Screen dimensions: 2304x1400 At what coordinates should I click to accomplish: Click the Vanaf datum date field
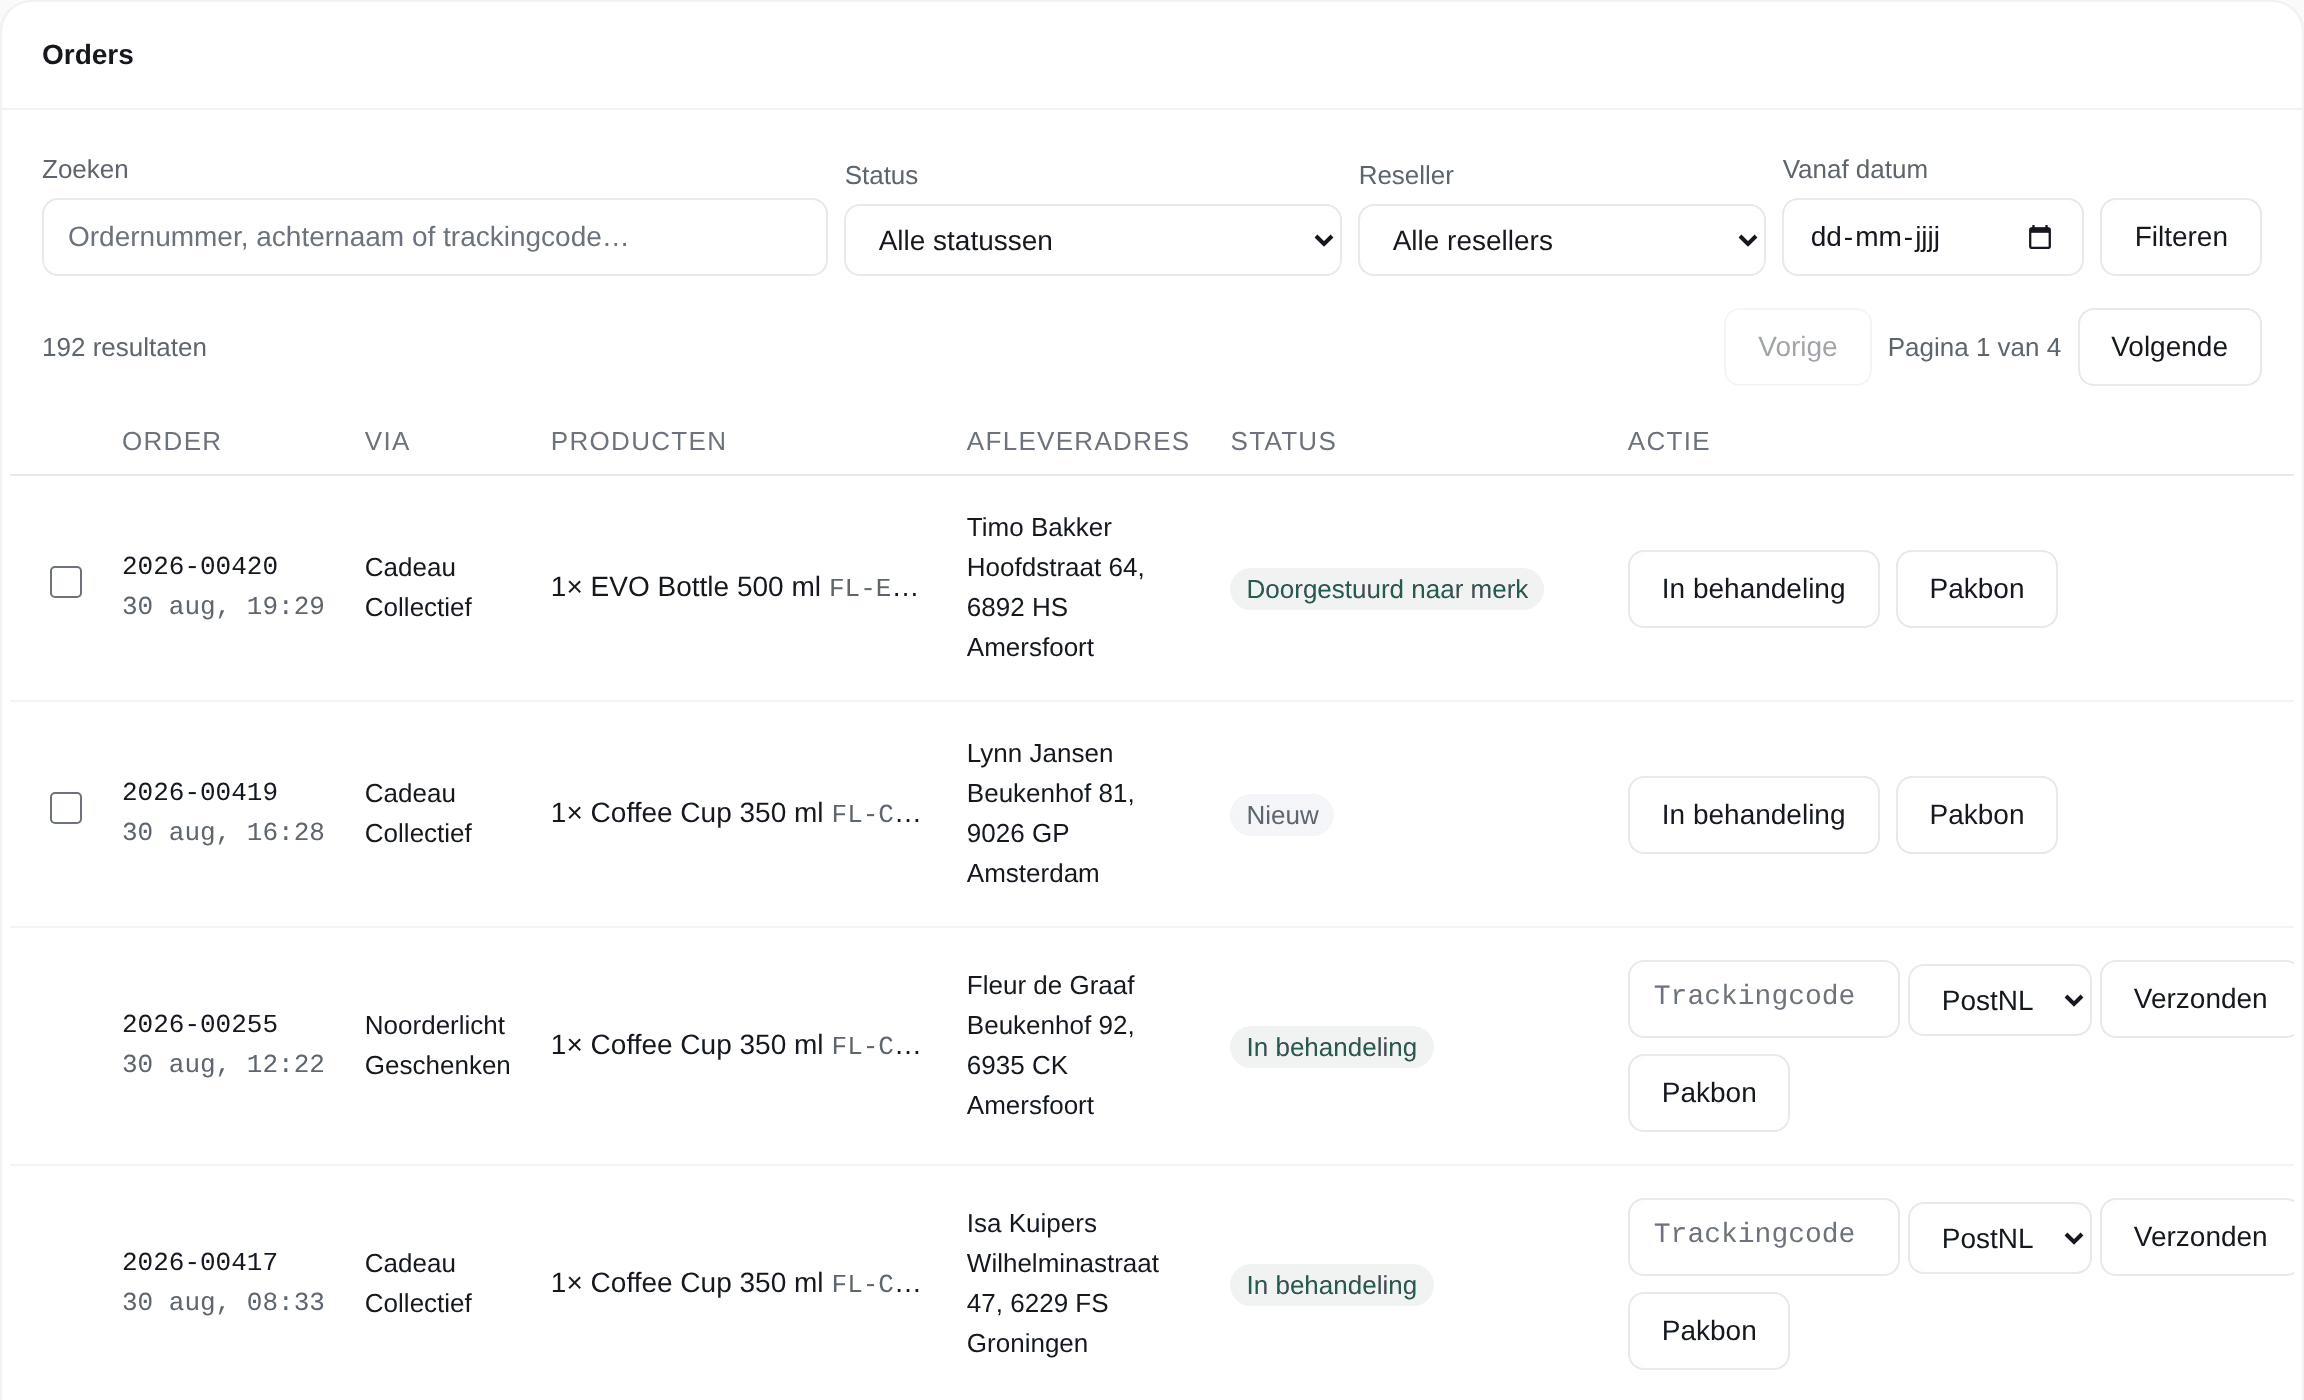tap(1932, 237)
